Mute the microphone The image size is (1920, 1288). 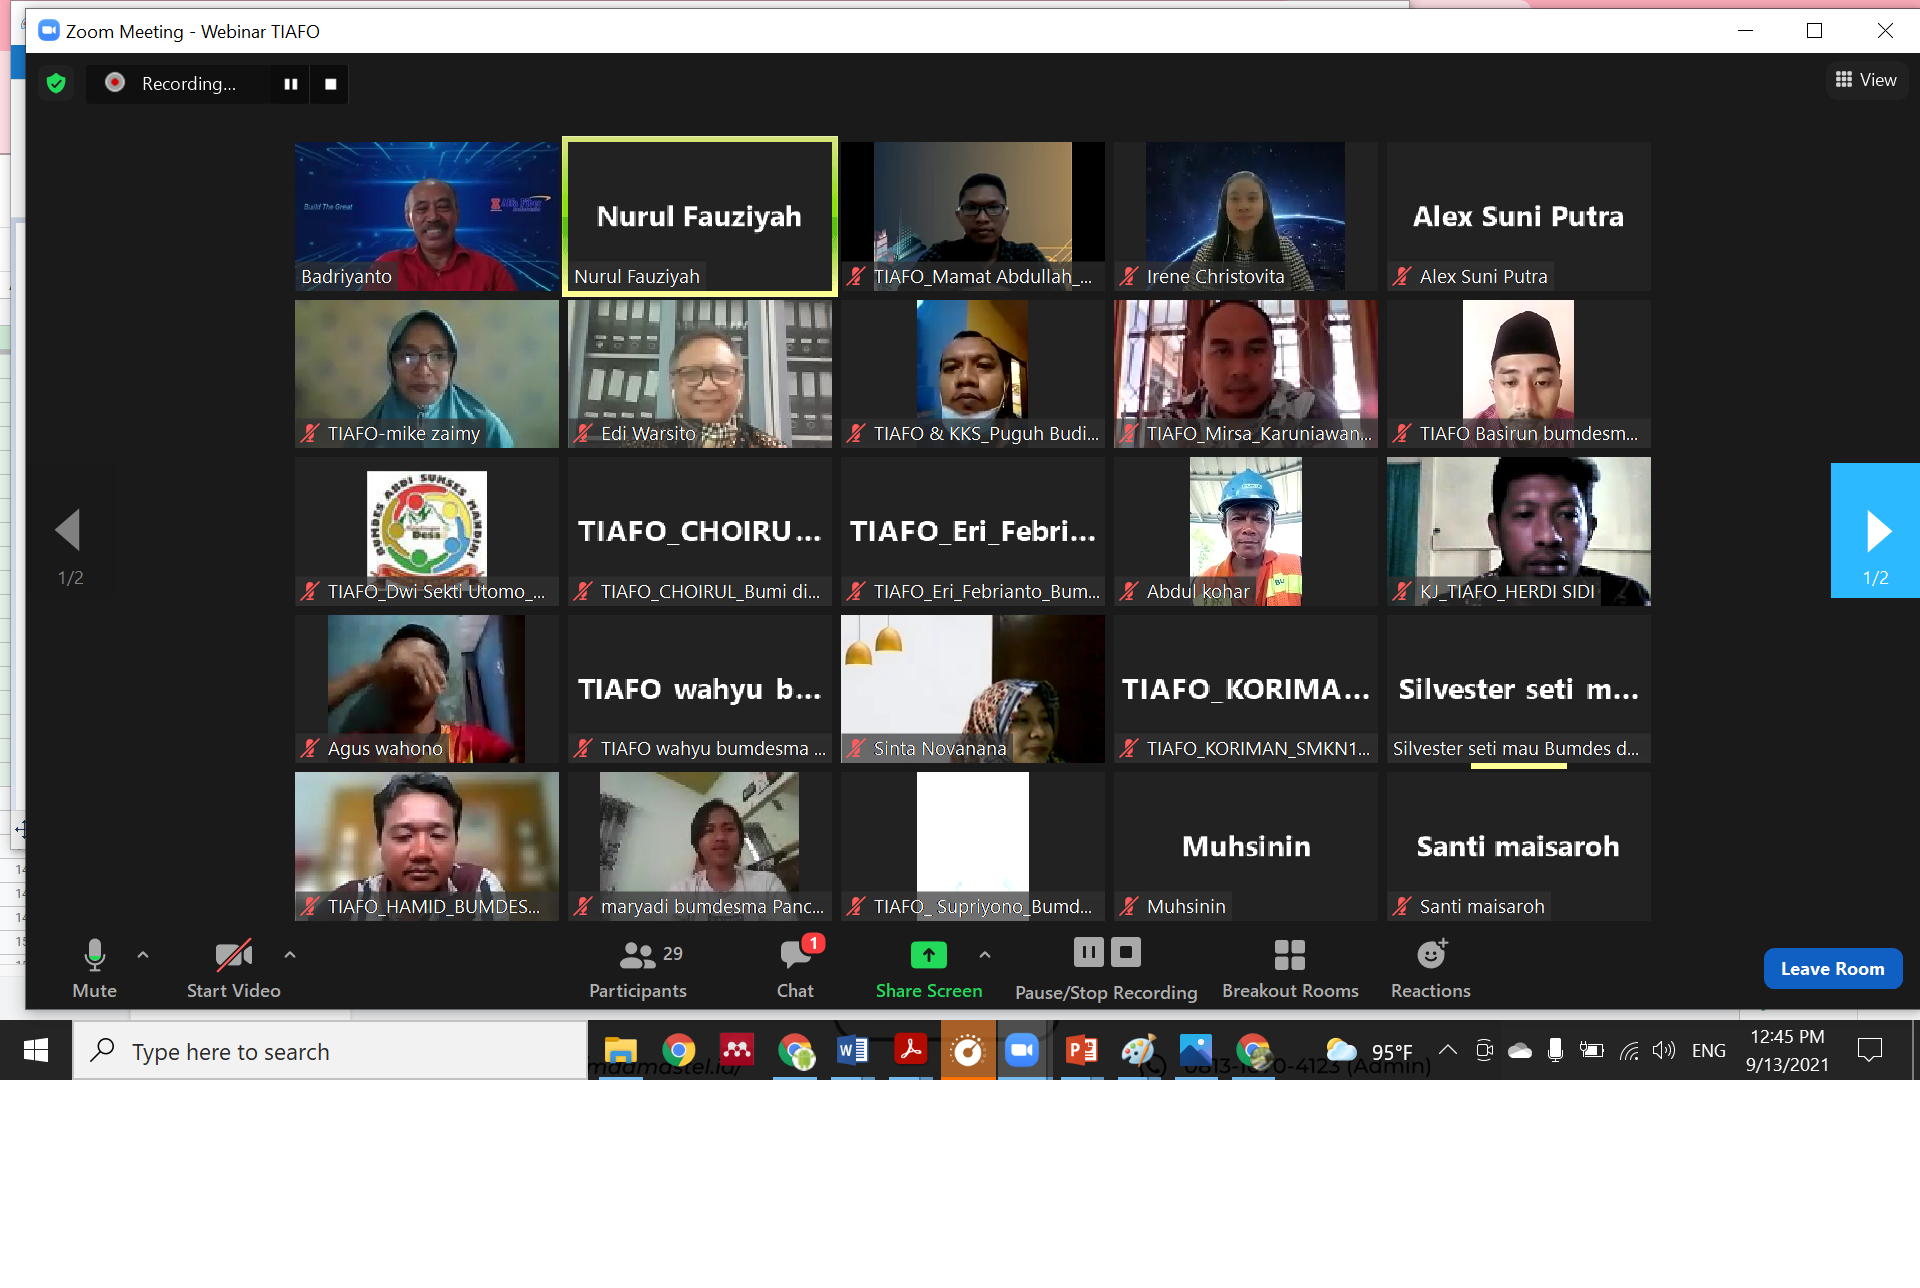point(94,968)
